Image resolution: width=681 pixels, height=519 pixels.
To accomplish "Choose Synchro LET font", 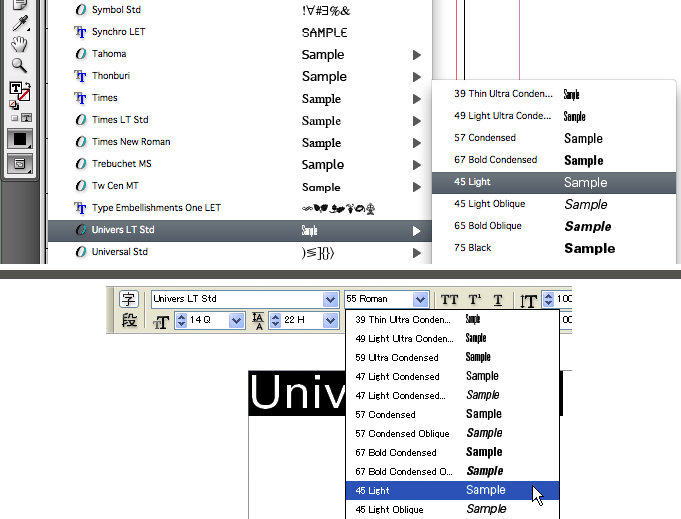I will (x=240, y=32).
